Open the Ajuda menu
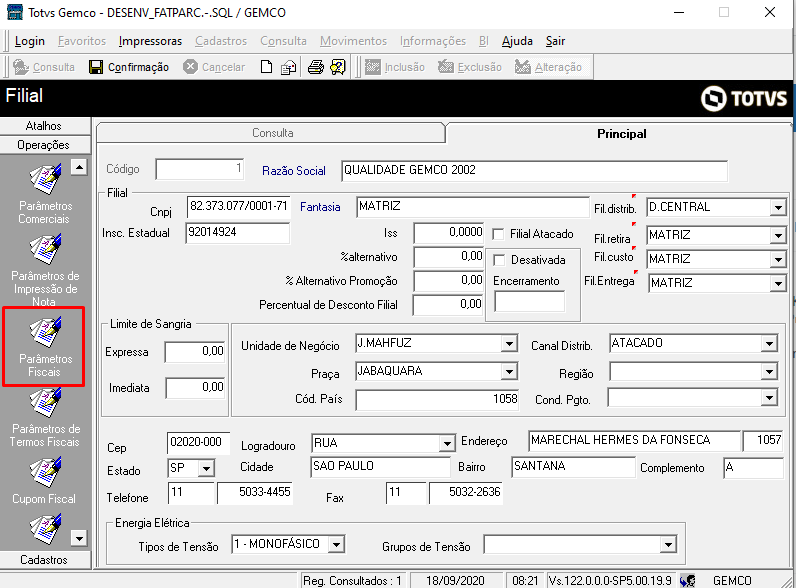 click(517, 41)
